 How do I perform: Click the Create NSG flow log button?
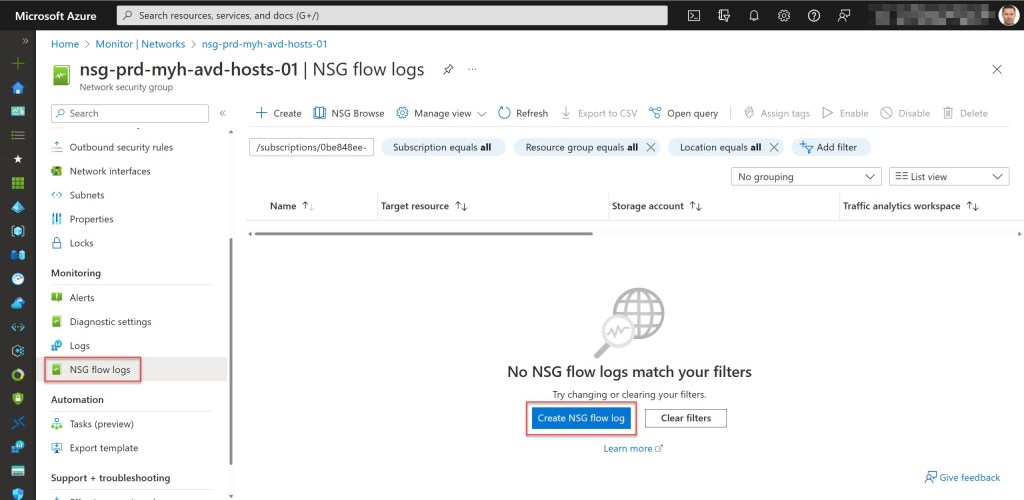pyautogui.click(x=581, y=418)
